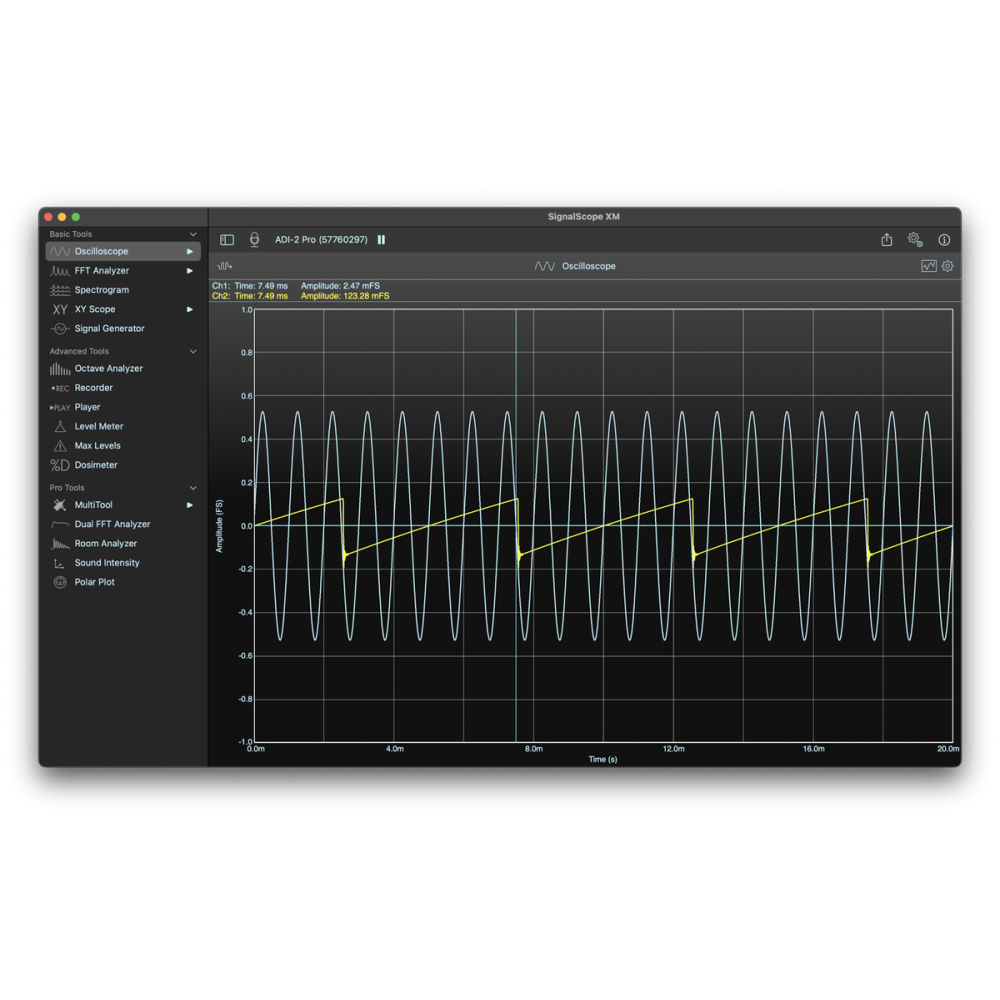The width and height of the screenshot is (1000, 1000).
Task: Collapse the Basic Tools section
Action: [193, 234]
